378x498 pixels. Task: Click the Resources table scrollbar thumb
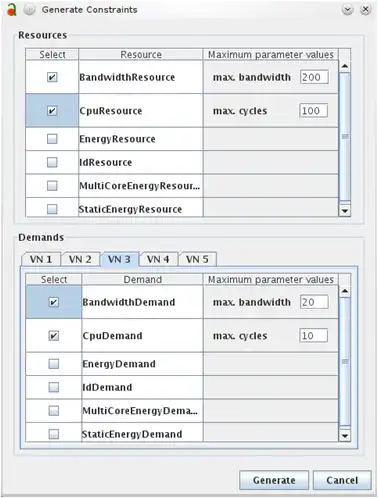point(345,137)
